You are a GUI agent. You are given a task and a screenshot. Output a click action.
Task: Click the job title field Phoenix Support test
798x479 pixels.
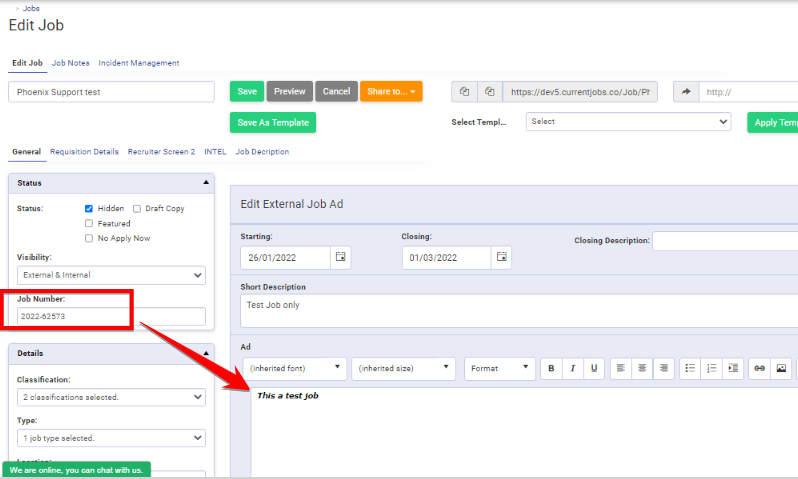[x=111, y=92]
